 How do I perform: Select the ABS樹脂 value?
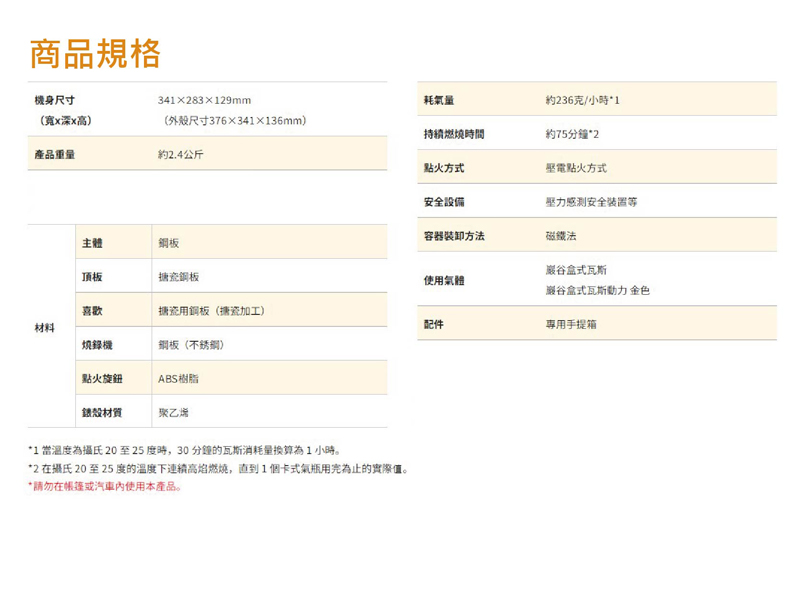click(179, 379)
